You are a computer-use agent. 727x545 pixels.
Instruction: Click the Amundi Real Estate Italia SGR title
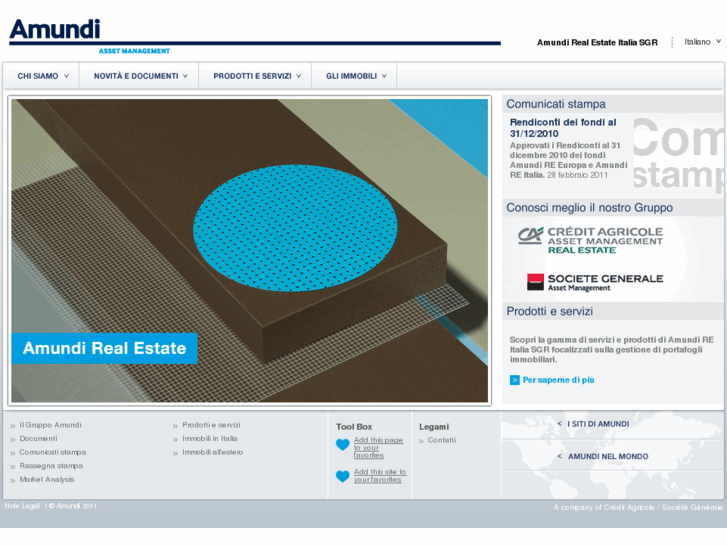coord(597,43)
